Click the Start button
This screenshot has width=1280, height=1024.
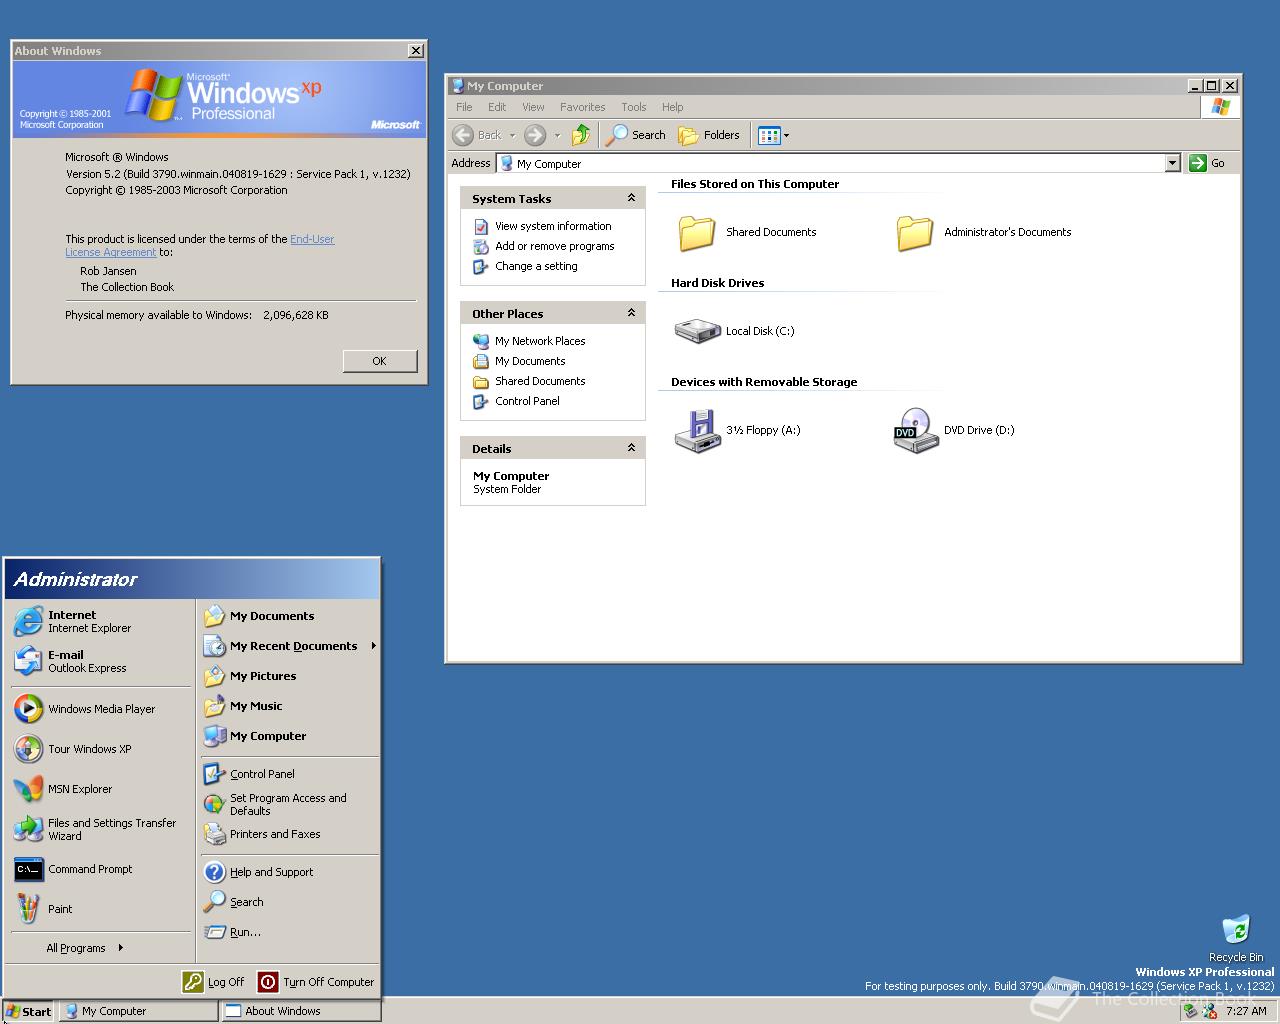click(x=28, y=1011)
